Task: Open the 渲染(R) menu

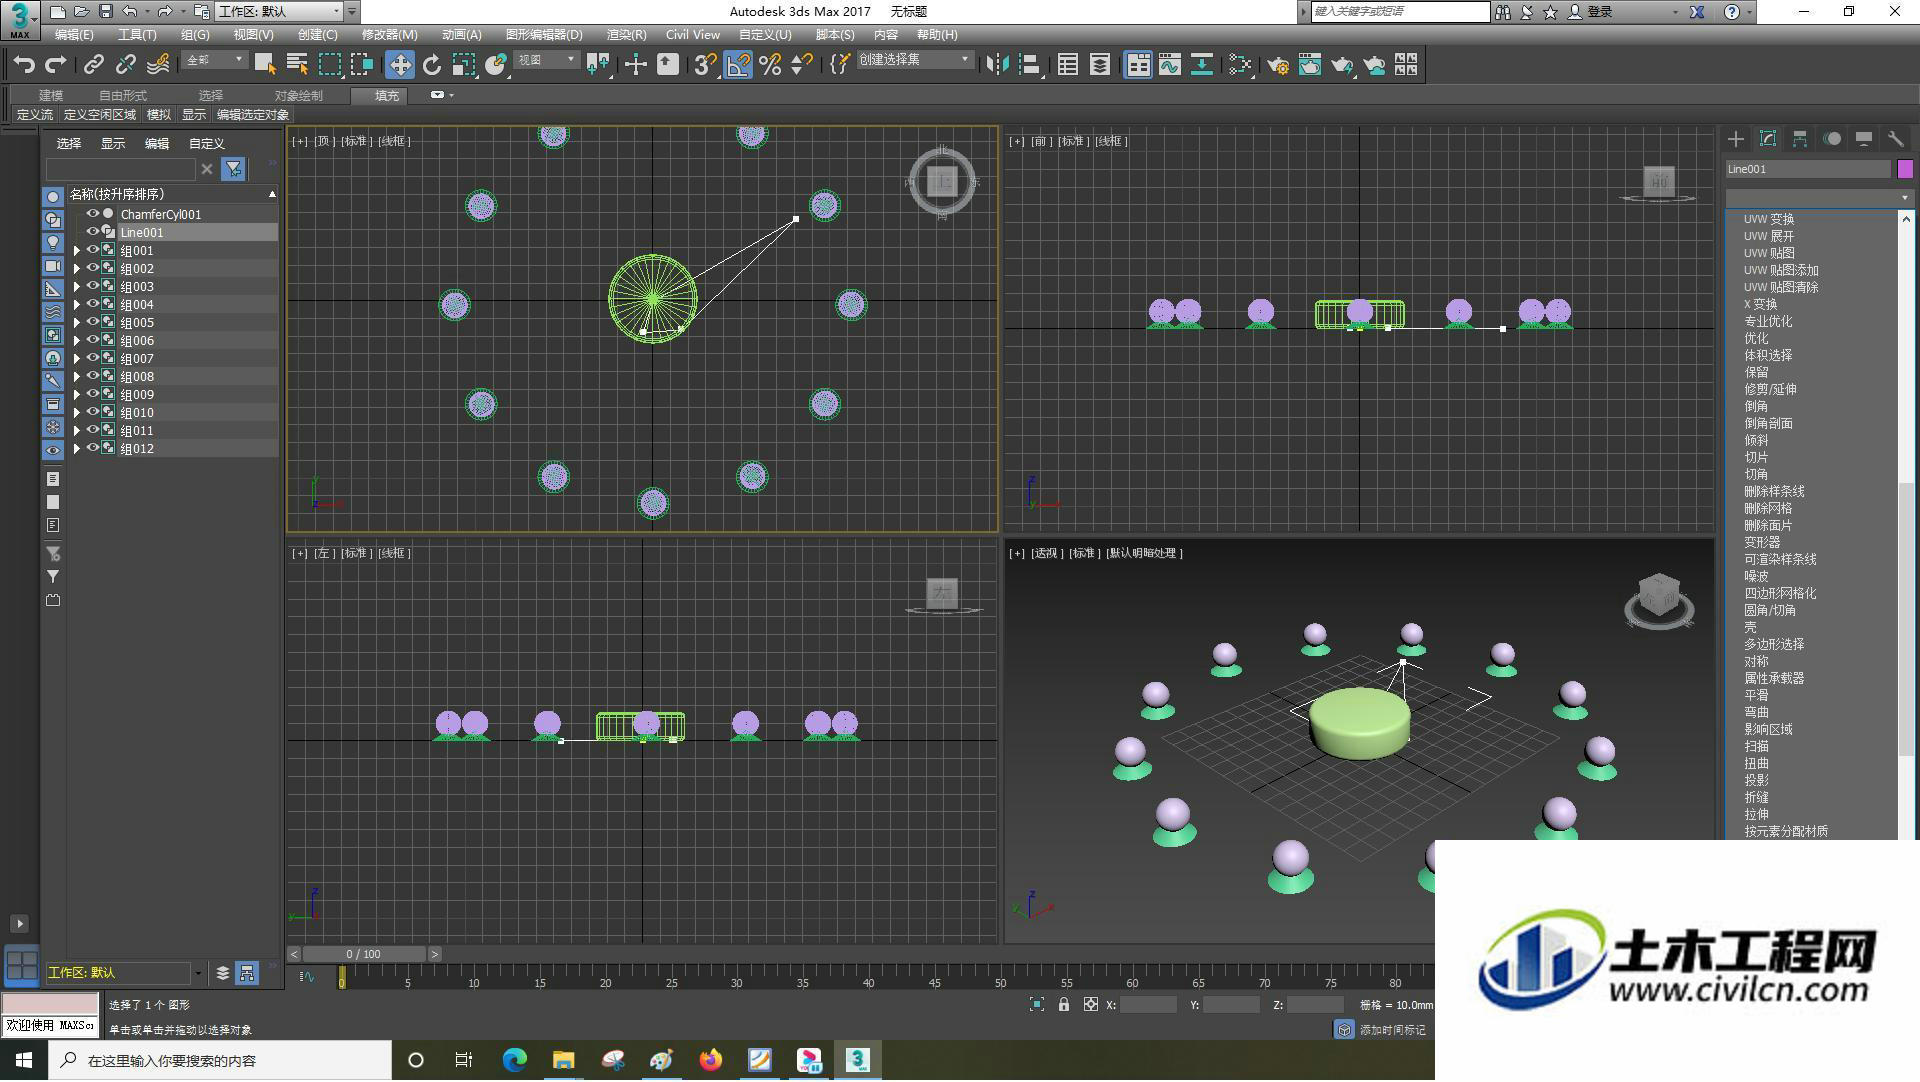Action: point(626,34)
